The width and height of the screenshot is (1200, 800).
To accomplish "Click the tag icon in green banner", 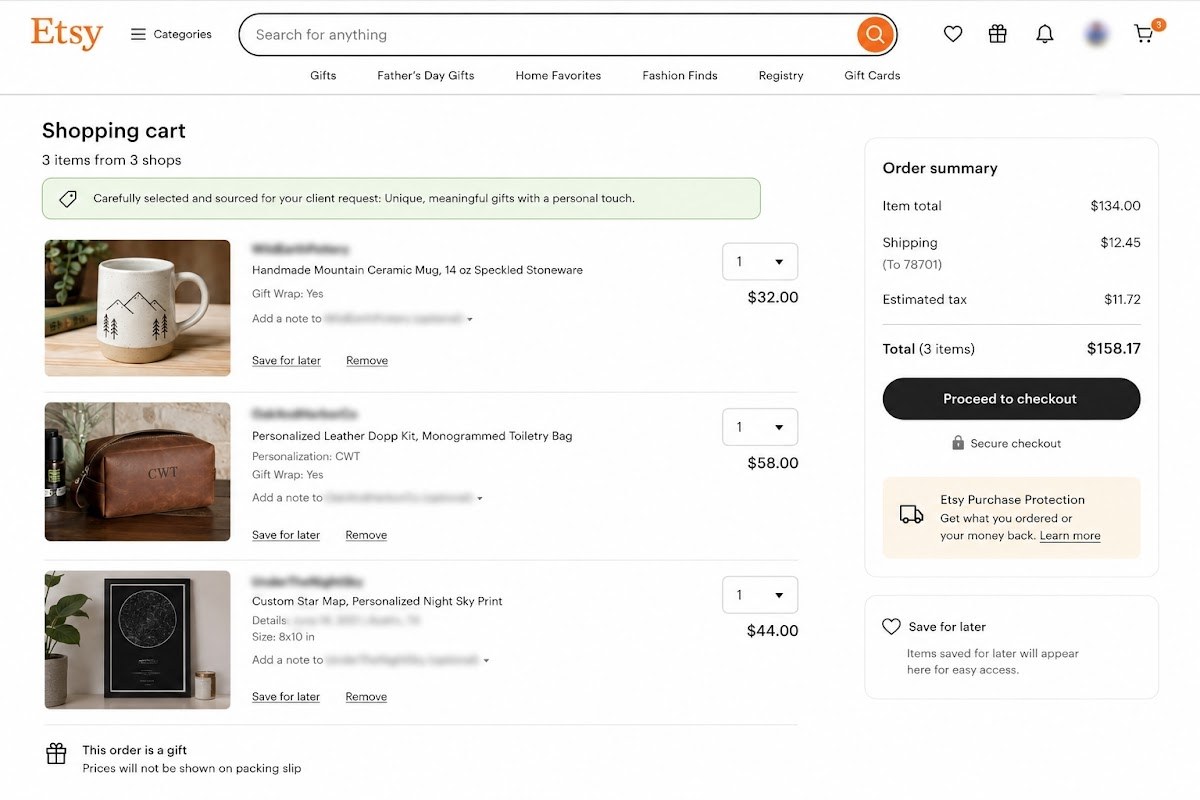I will point(68,199).
